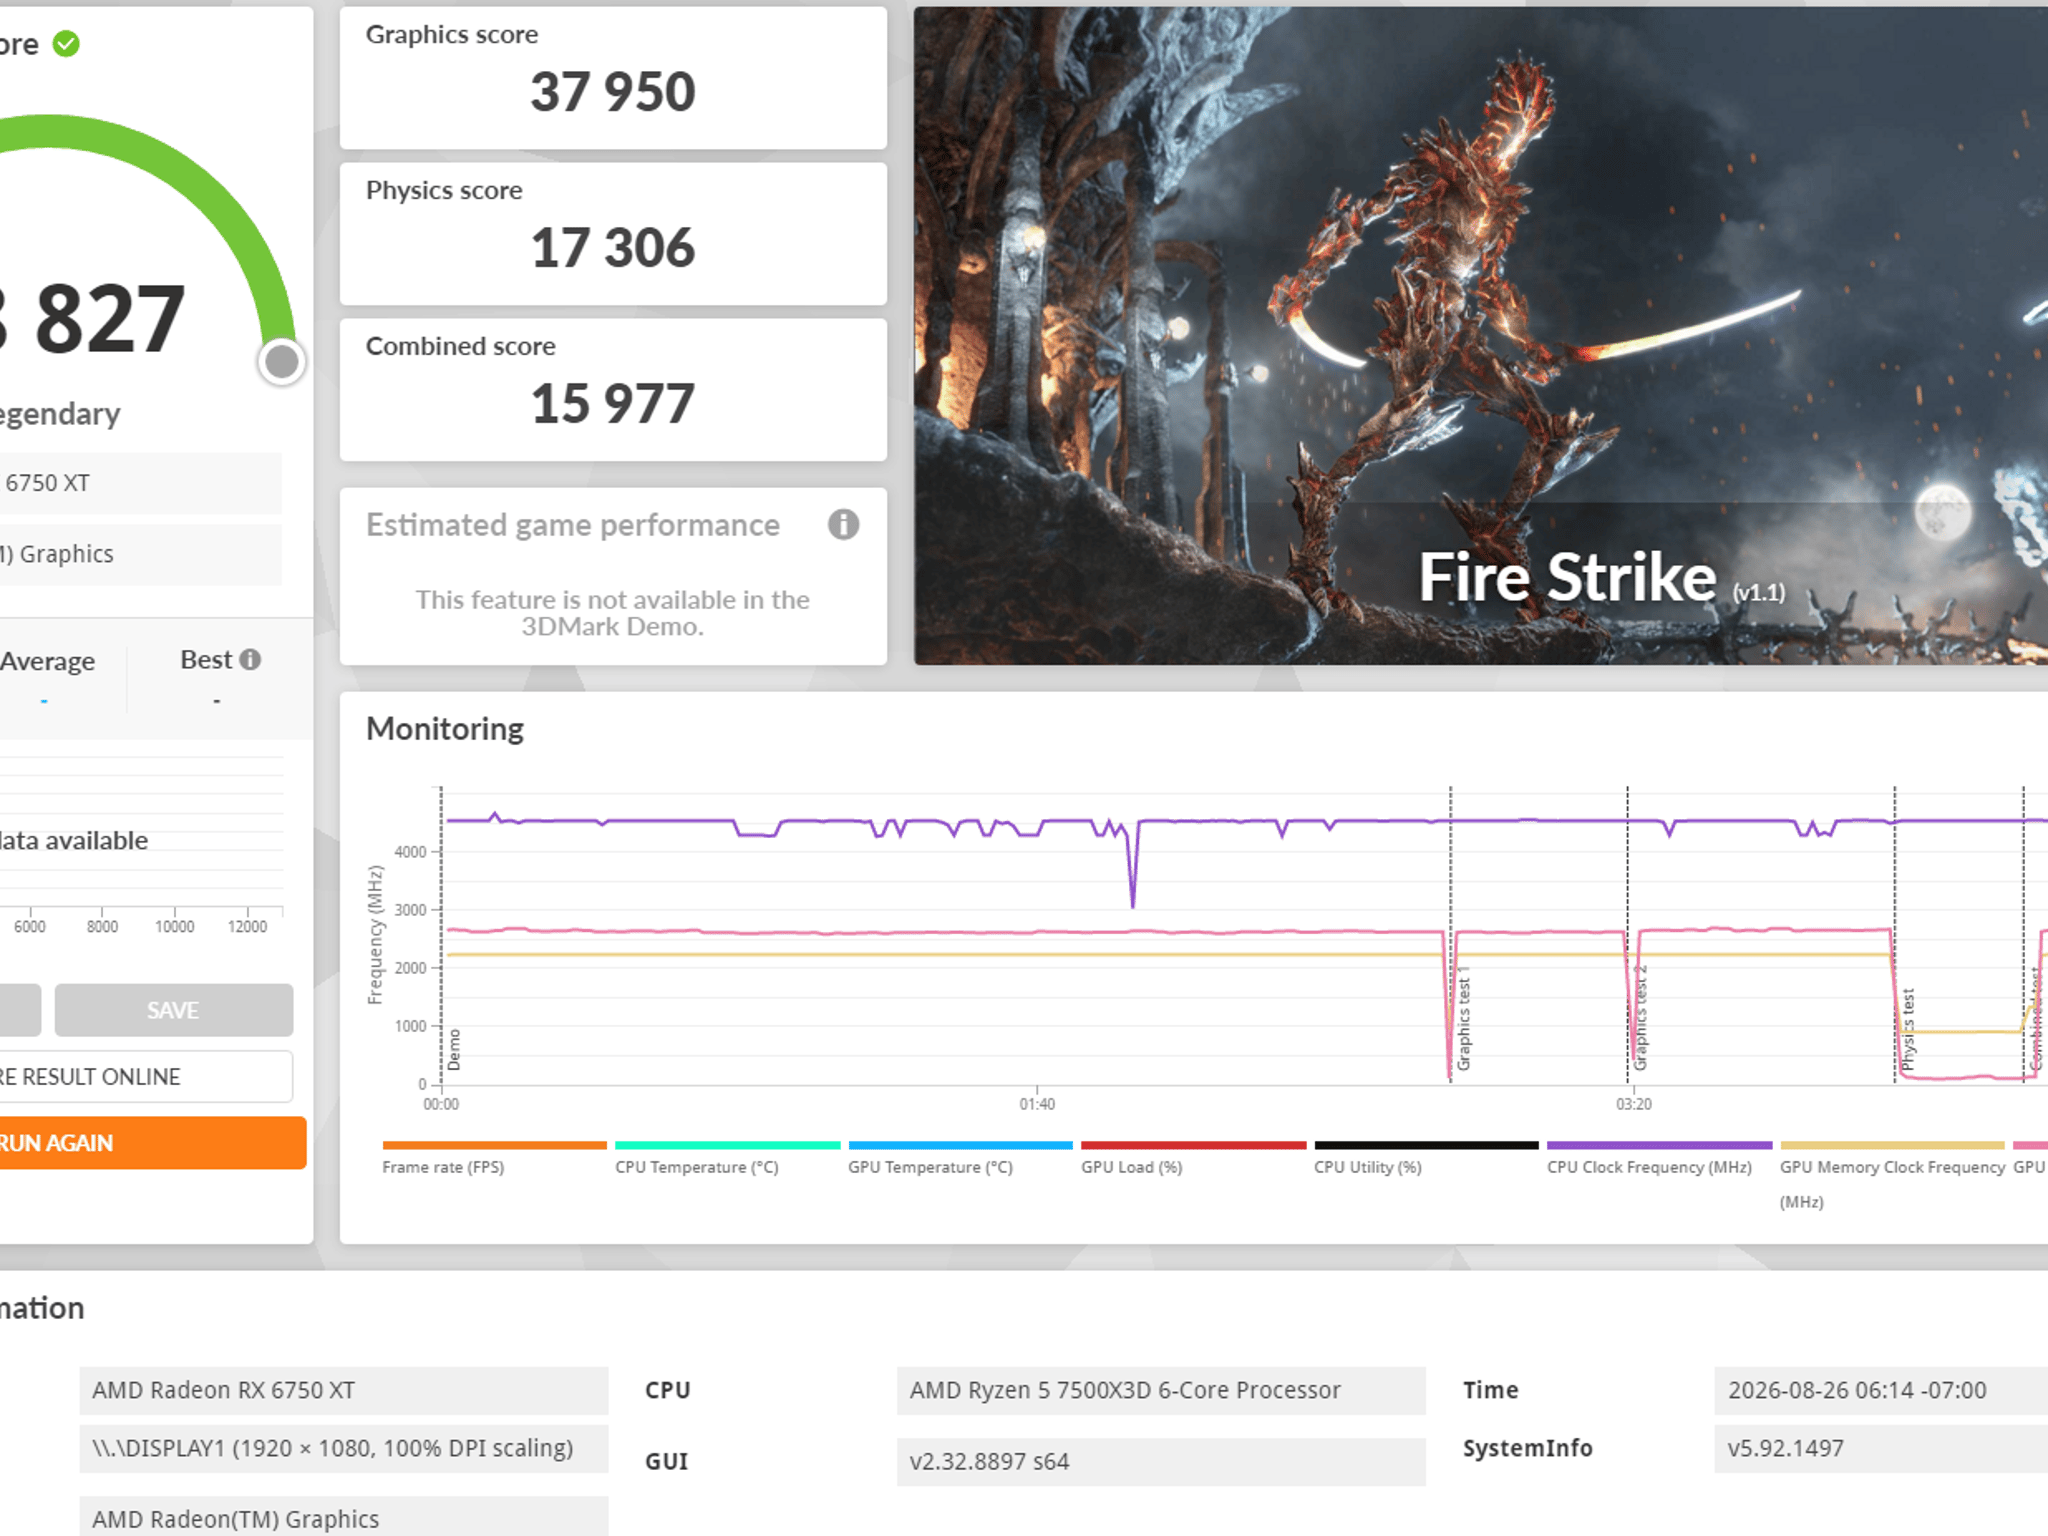Click the DISPLAY1 1920 × 1080 field
The height and width of the screenshot is (1536, 2048).
[344, 1448]
